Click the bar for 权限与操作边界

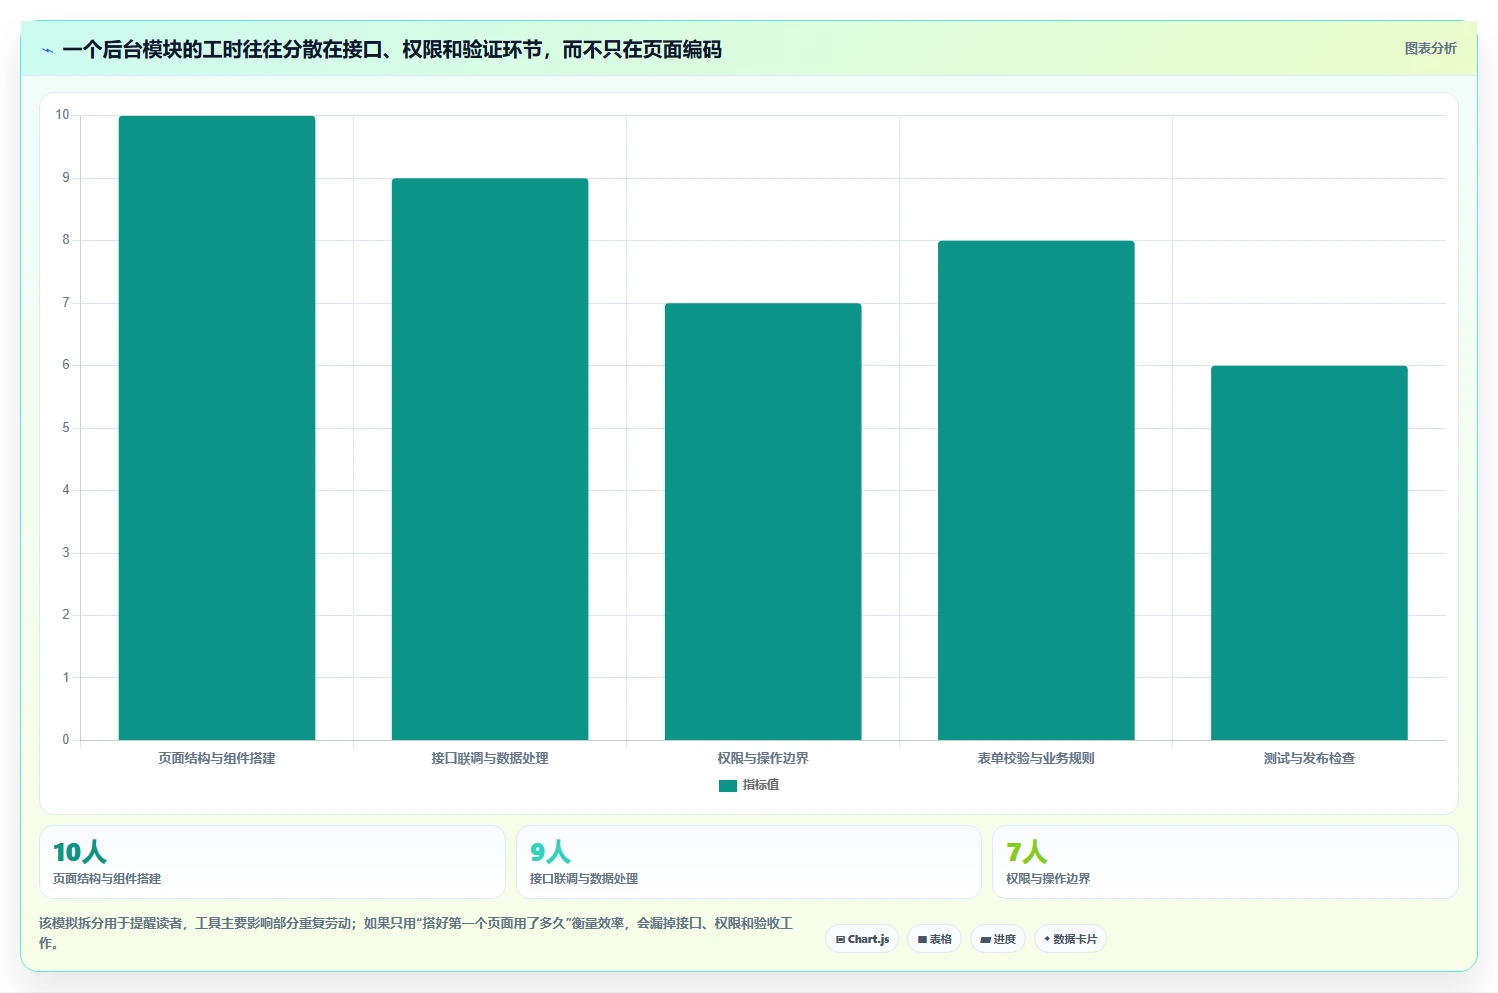tap(763, 521)
